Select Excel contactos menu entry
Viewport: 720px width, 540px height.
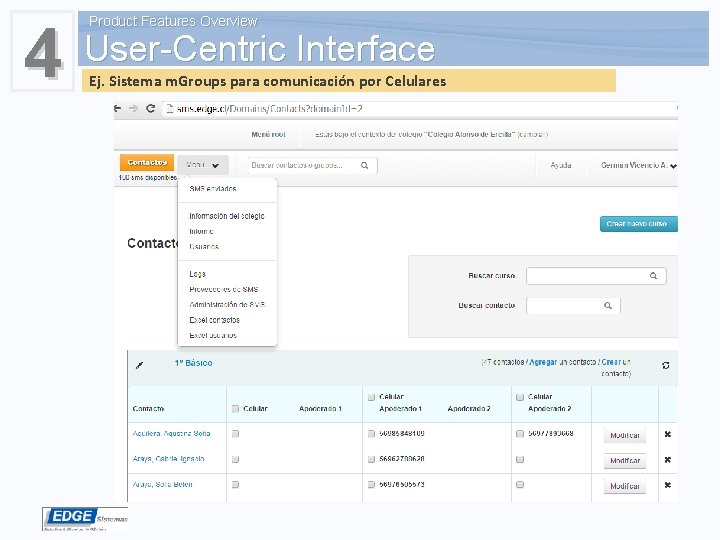coord(214,320)
